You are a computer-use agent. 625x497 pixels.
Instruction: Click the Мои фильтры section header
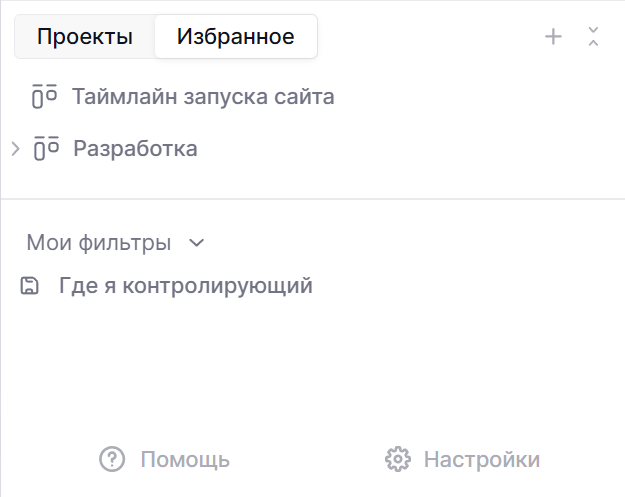tap(98, 242)
